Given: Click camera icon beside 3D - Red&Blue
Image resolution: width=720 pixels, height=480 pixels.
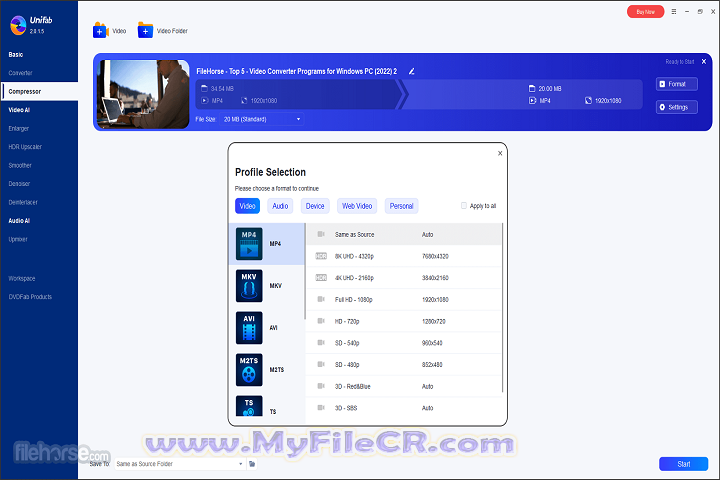Looking at the screenshot, I should click(x=321, y=386).
